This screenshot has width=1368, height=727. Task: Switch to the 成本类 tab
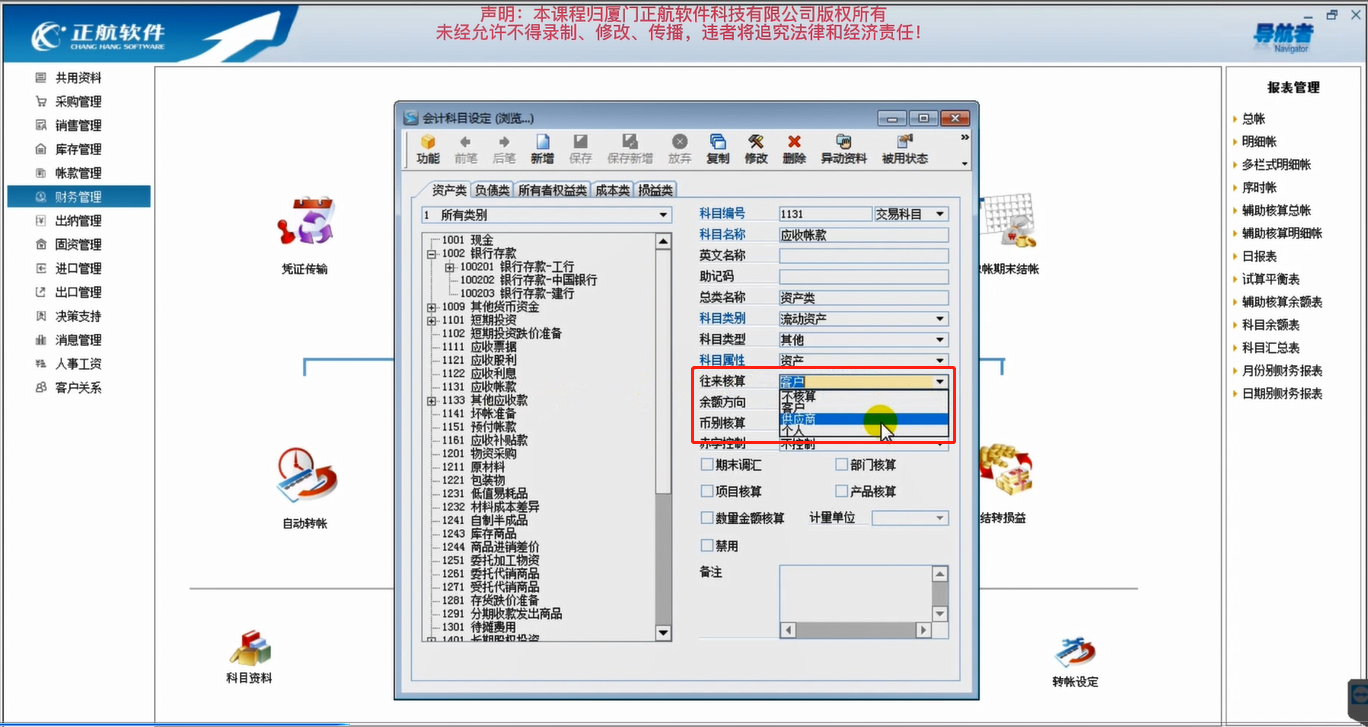tap(612, 190)
